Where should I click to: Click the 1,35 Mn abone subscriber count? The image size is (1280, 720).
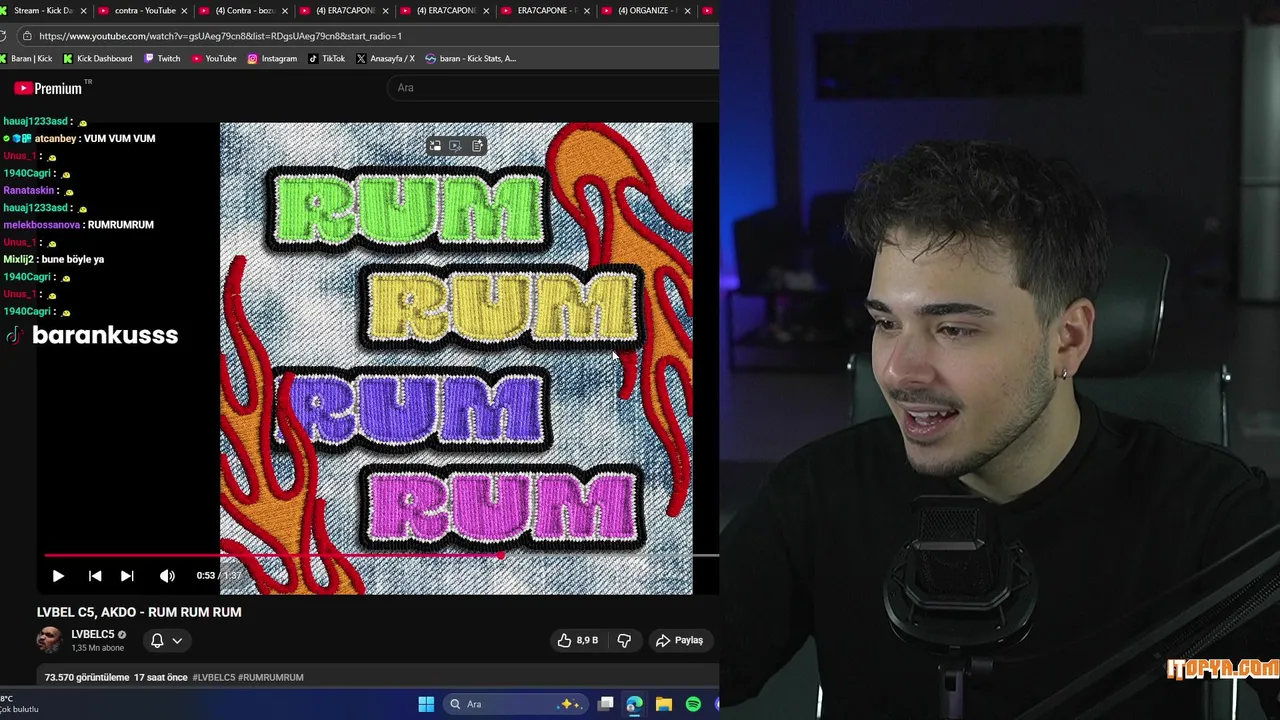click(x=98, y=648)
